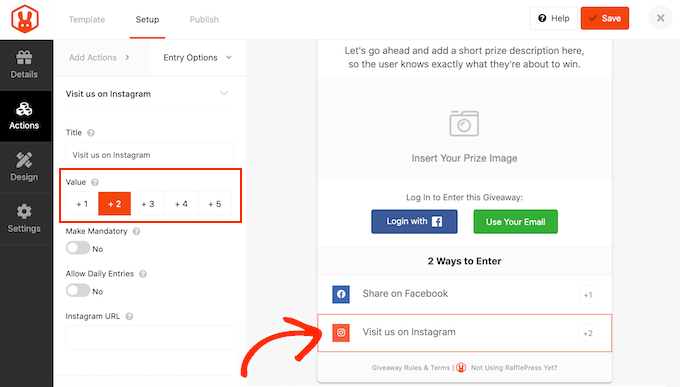Click the Value help question icon

[95, 182]
